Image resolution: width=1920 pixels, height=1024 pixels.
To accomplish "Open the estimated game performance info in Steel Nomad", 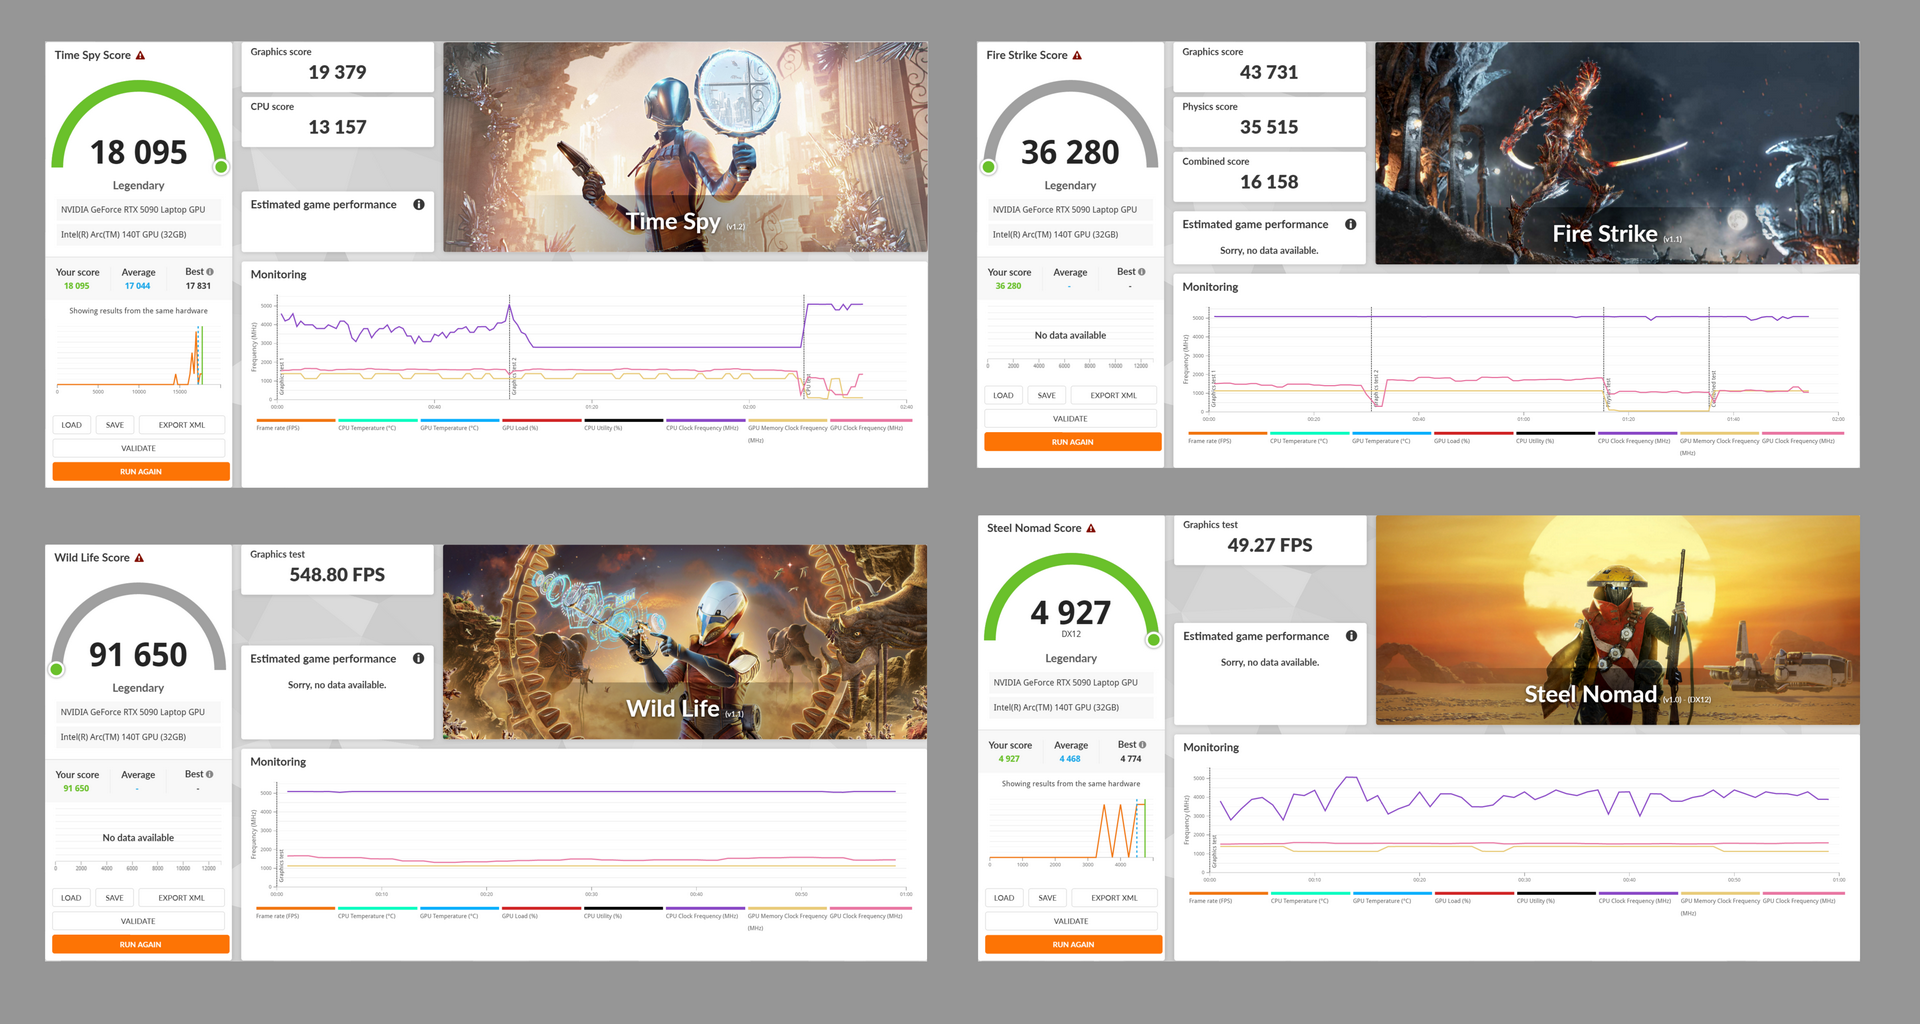I will click(1352, 636).
